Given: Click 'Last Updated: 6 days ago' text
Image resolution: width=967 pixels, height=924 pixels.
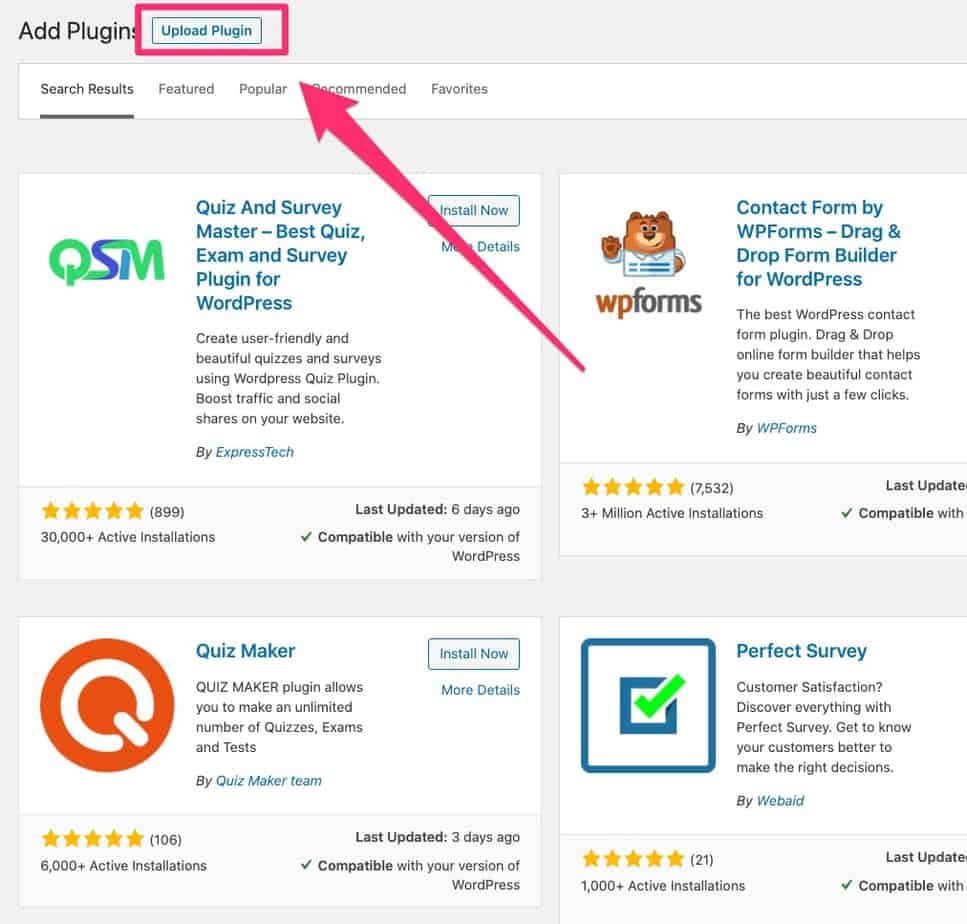Looking at the screenshot, I should (x=437, y=509).
